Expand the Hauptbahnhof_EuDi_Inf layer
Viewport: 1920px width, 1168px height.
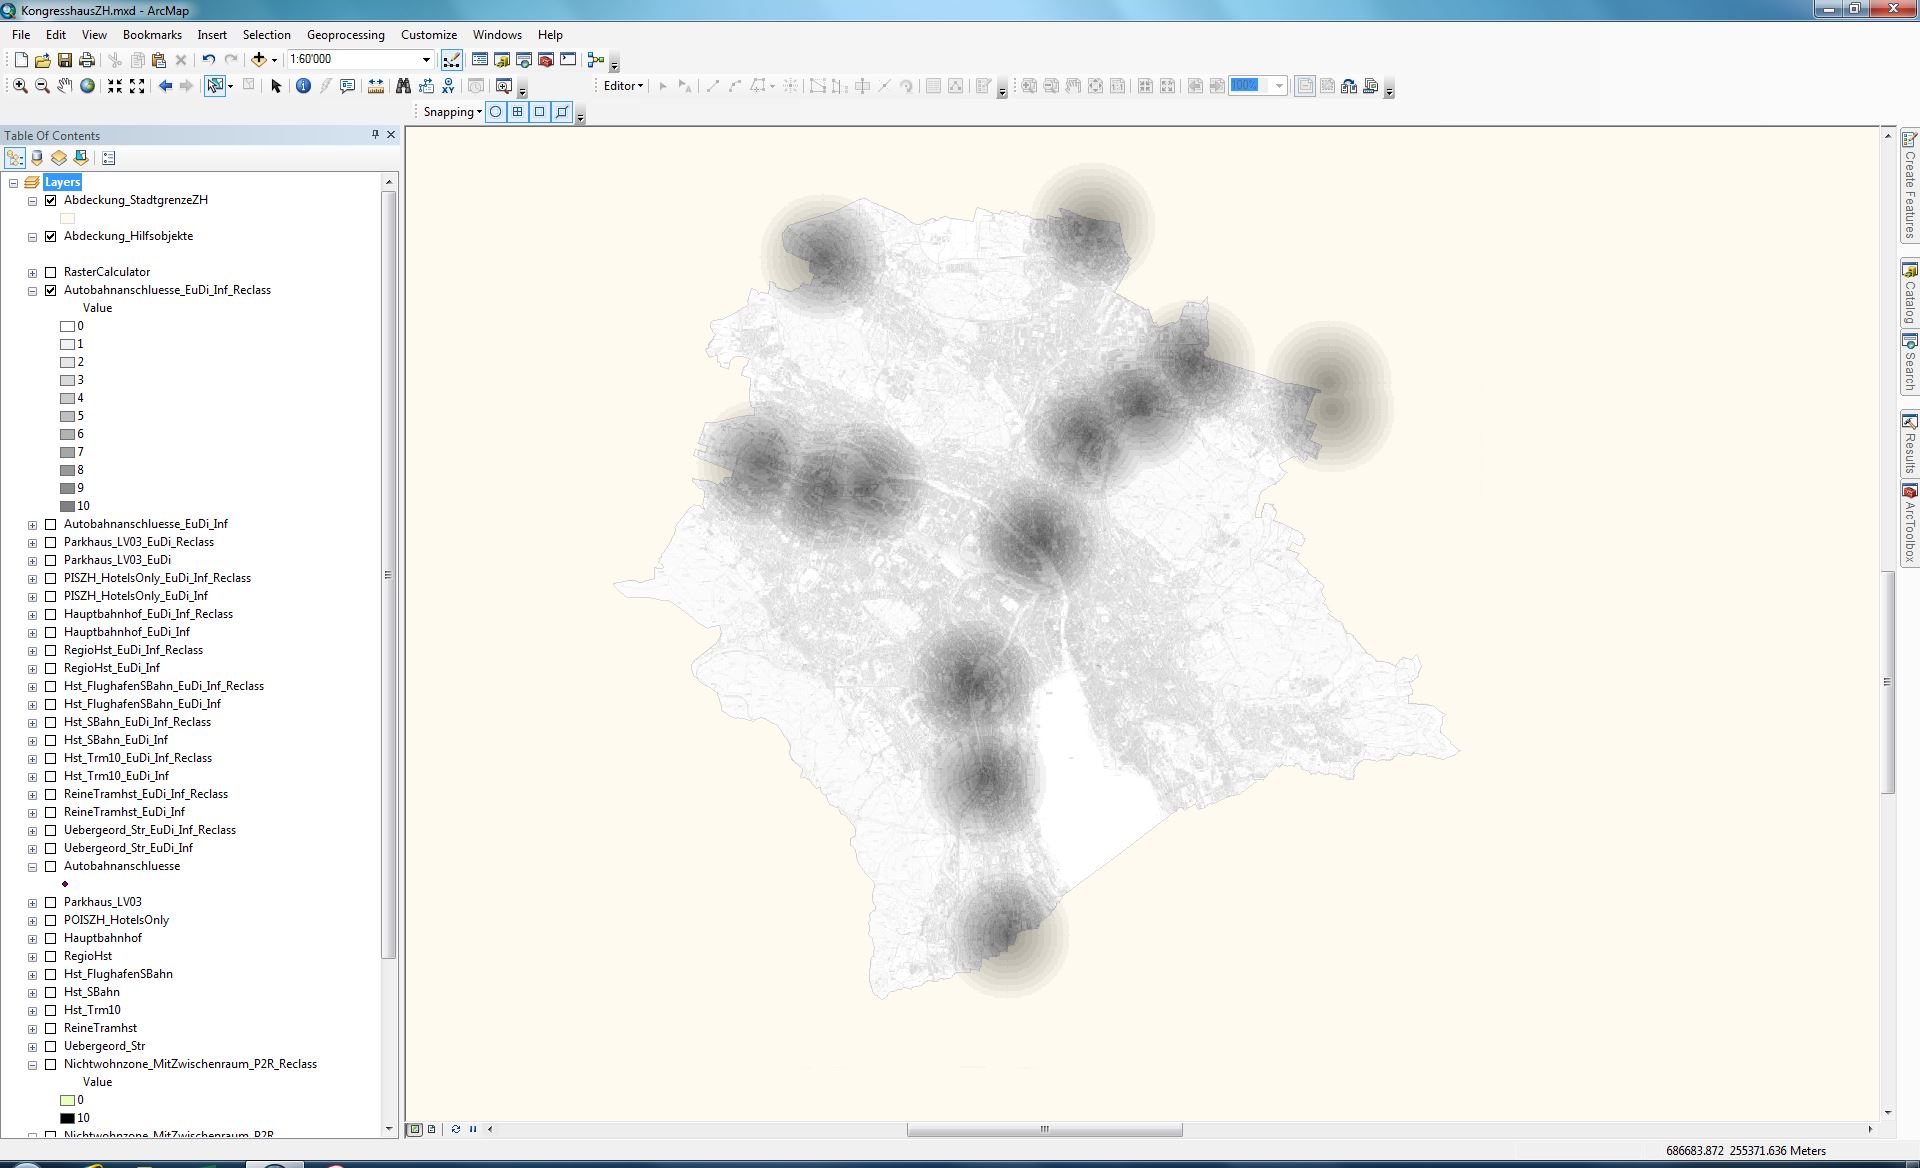pyautogui.click(x=33, y=632)
